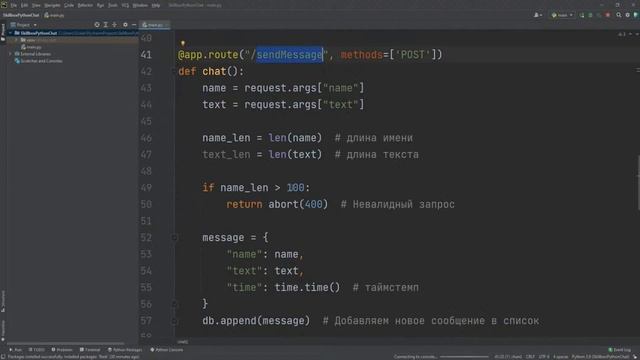Open IDE settings gear in top toolbar
This screenshot has height=360, width=640.
tap(628, 15)
